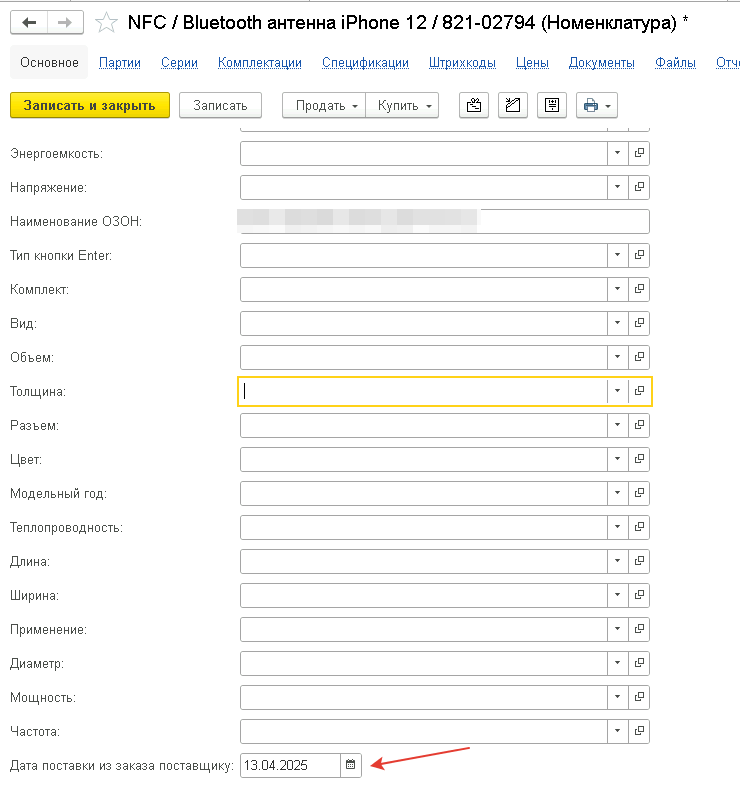Focus the Наименование ОЗОН text field

coord(445,221)
